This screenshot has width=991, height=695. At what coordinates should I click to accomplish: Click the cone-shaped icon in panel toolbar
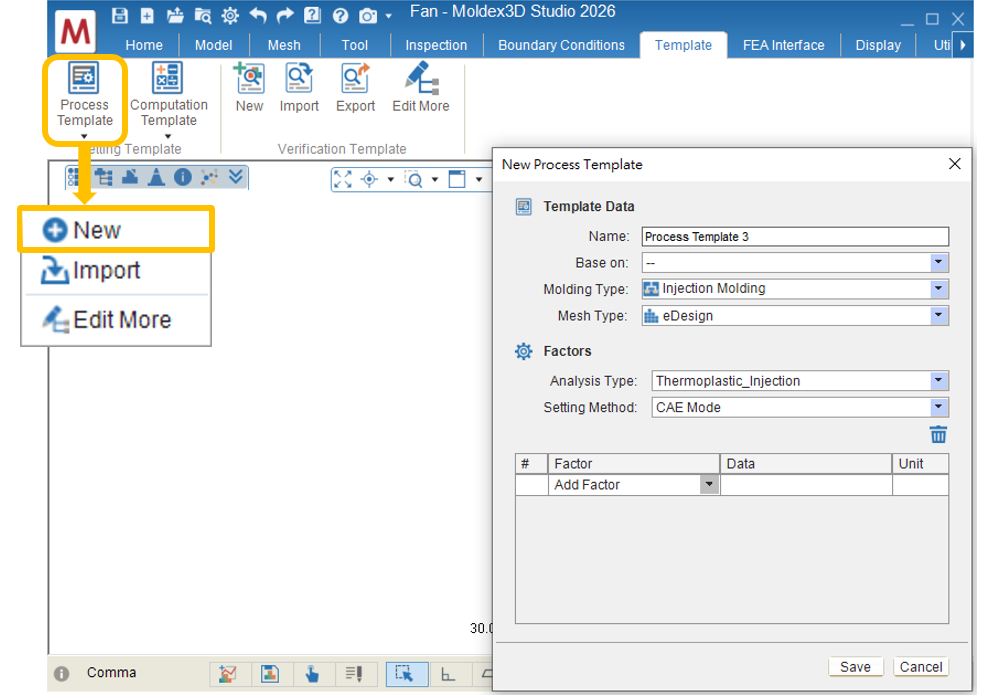click(156, 178)
